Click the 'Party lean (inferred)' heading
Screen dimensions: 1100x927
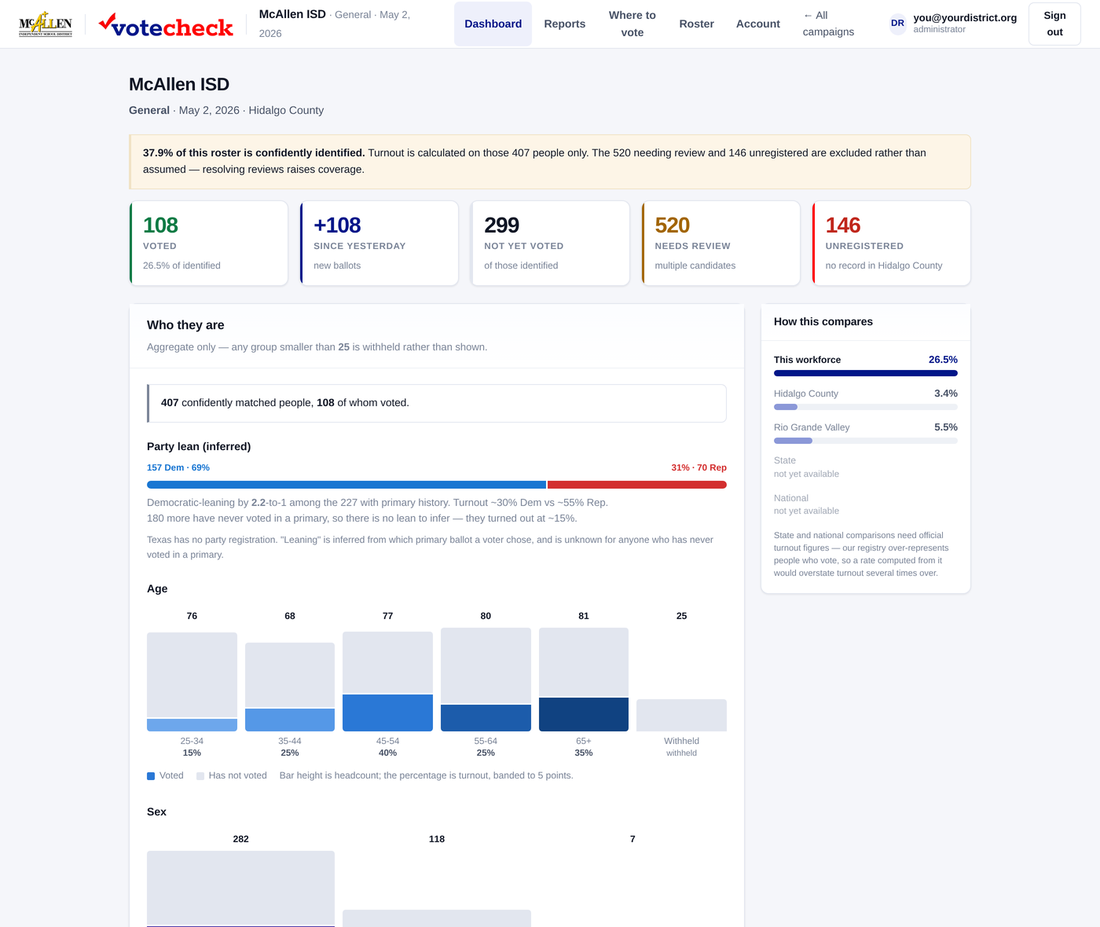[x=199, y=446]
